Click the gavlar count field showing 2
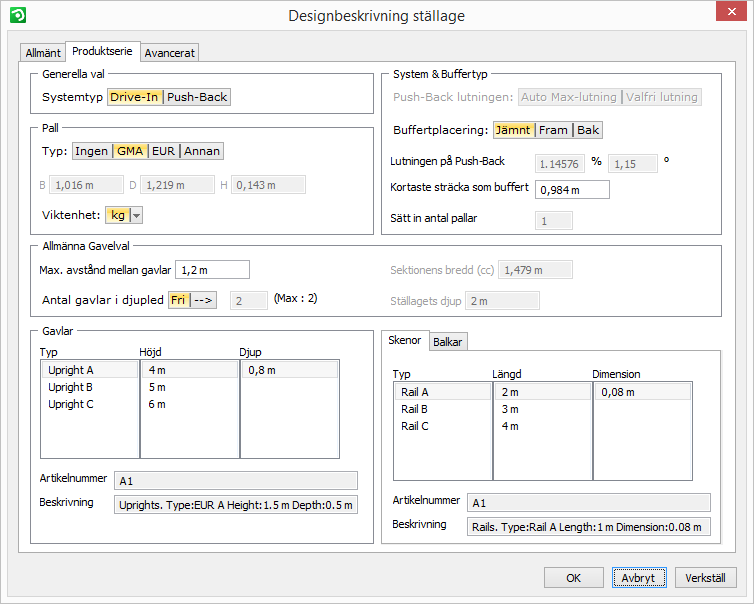Viewport: 754px width, 604px height. [x=249, y=301]
